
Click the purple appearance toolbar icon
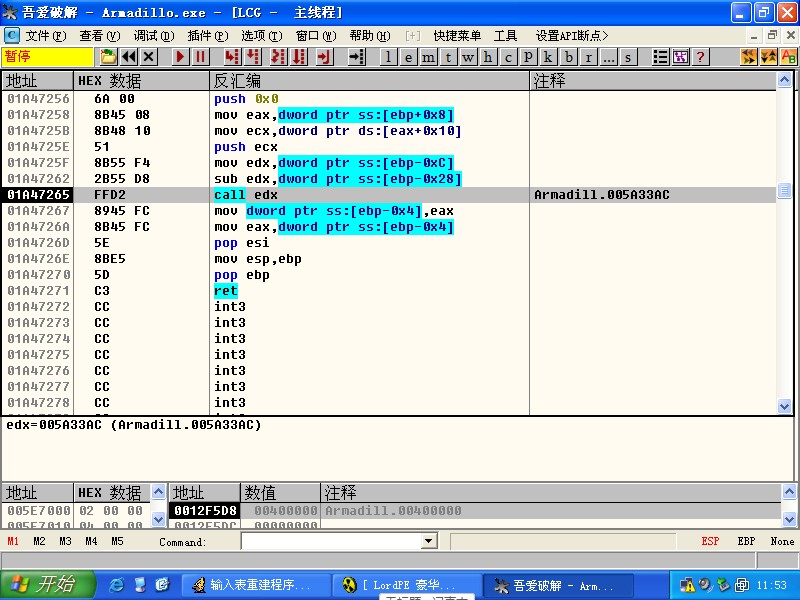[681, 57]
